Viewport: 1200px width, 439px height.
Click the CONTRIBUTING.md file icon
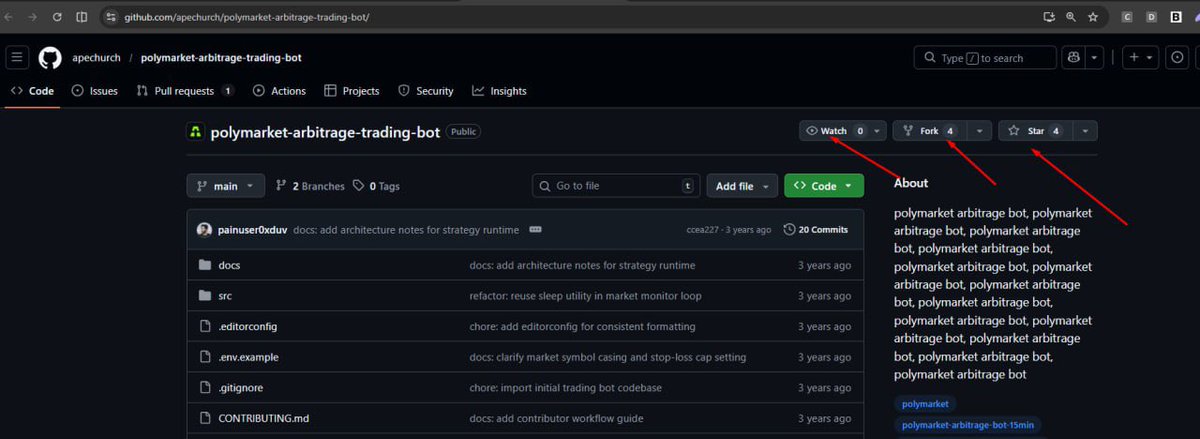pos(205,418)
